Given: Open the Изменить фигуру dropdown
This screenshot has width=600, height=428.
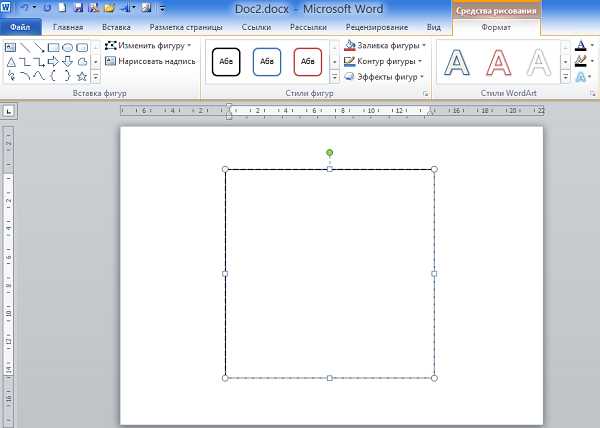Looking at the screenshot, I should 148,46.
